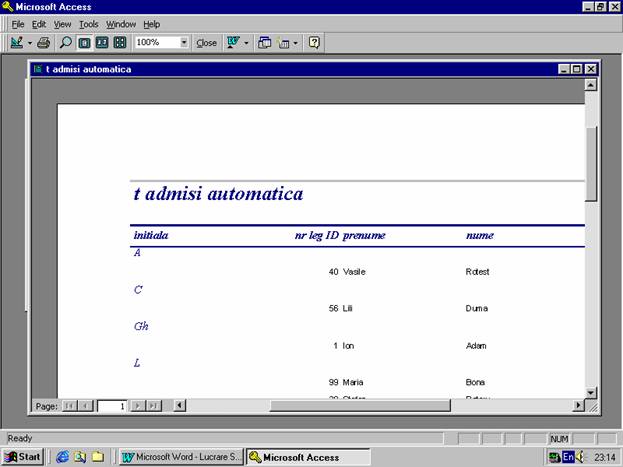Expand the OfficeLinks dropdown arrow

[247, 43]
